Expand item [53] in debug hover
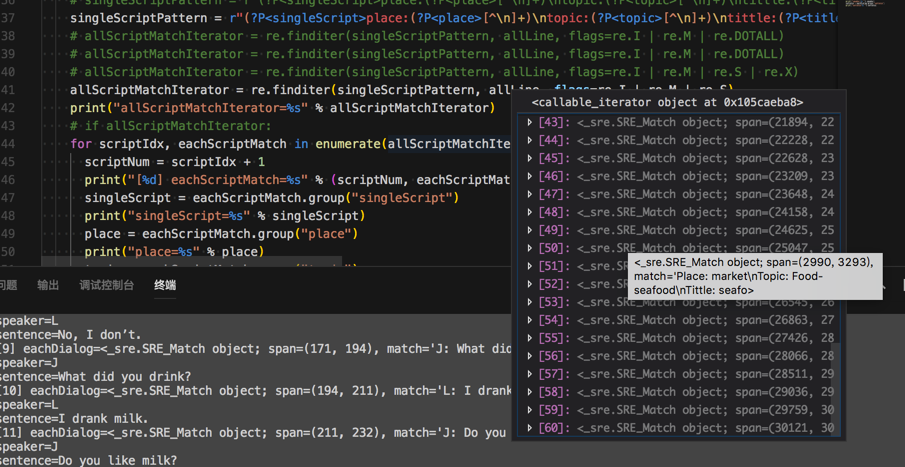Screen dimensions: 905x467 point(529,302)
